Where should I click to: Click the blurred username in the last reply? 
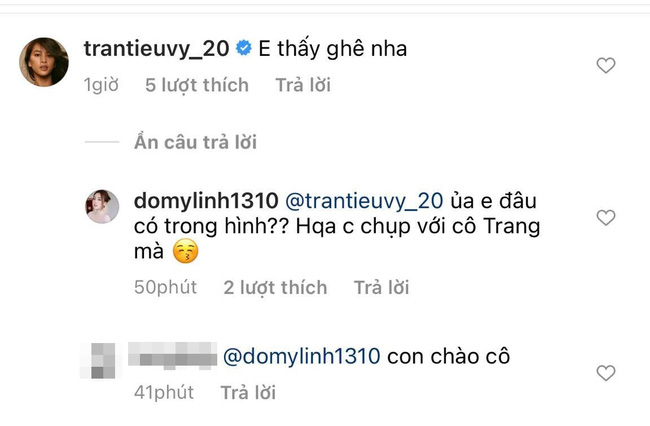175,353
